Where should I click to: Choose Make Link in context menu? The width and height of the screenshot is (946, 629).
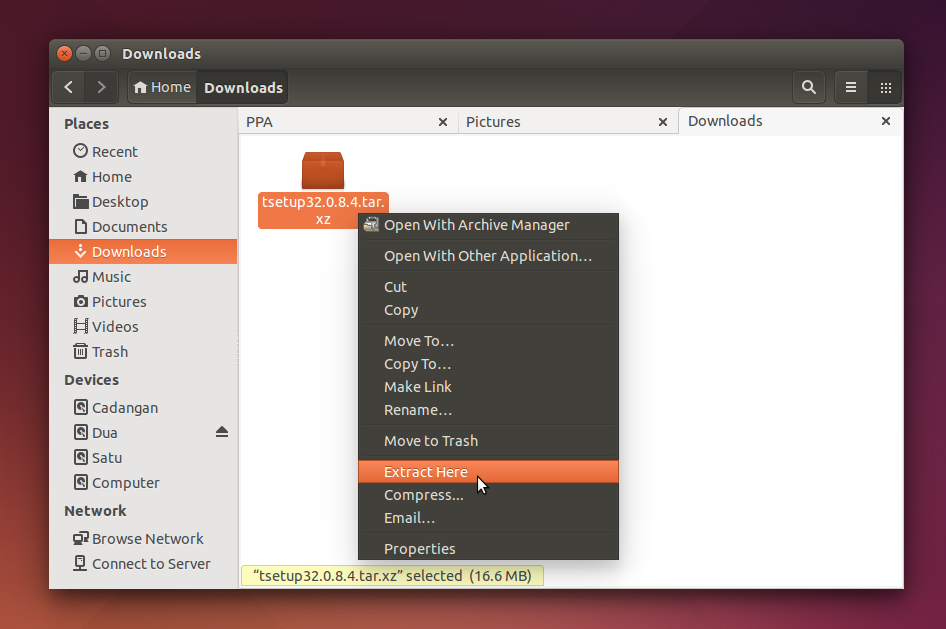(x=488, y=387)
